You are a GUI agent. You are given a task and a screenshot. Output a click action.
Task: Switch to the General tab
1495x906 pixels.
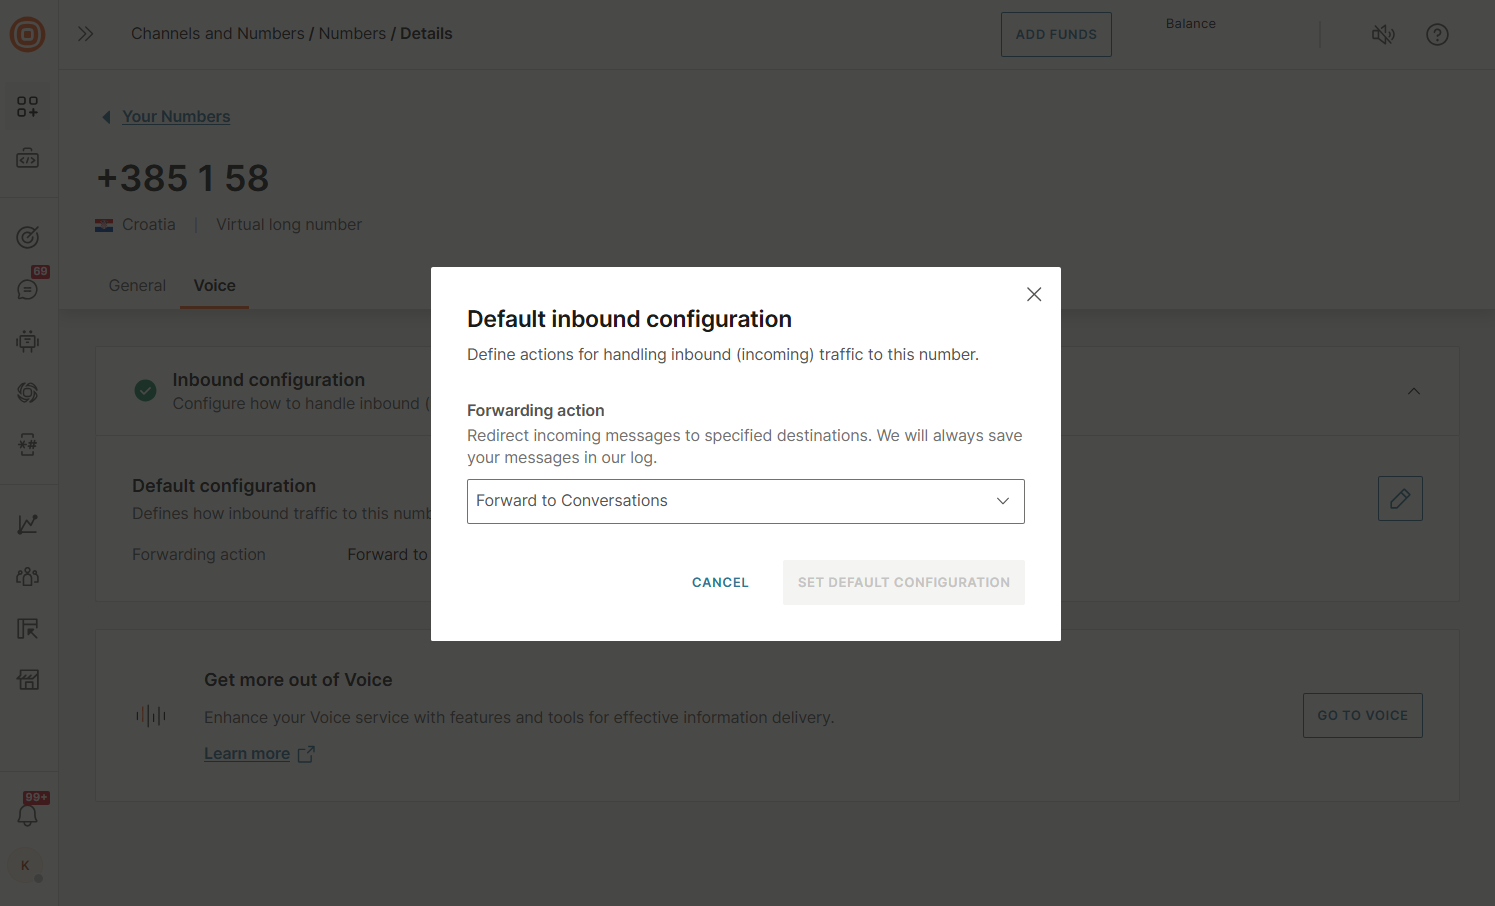(137, 286)
